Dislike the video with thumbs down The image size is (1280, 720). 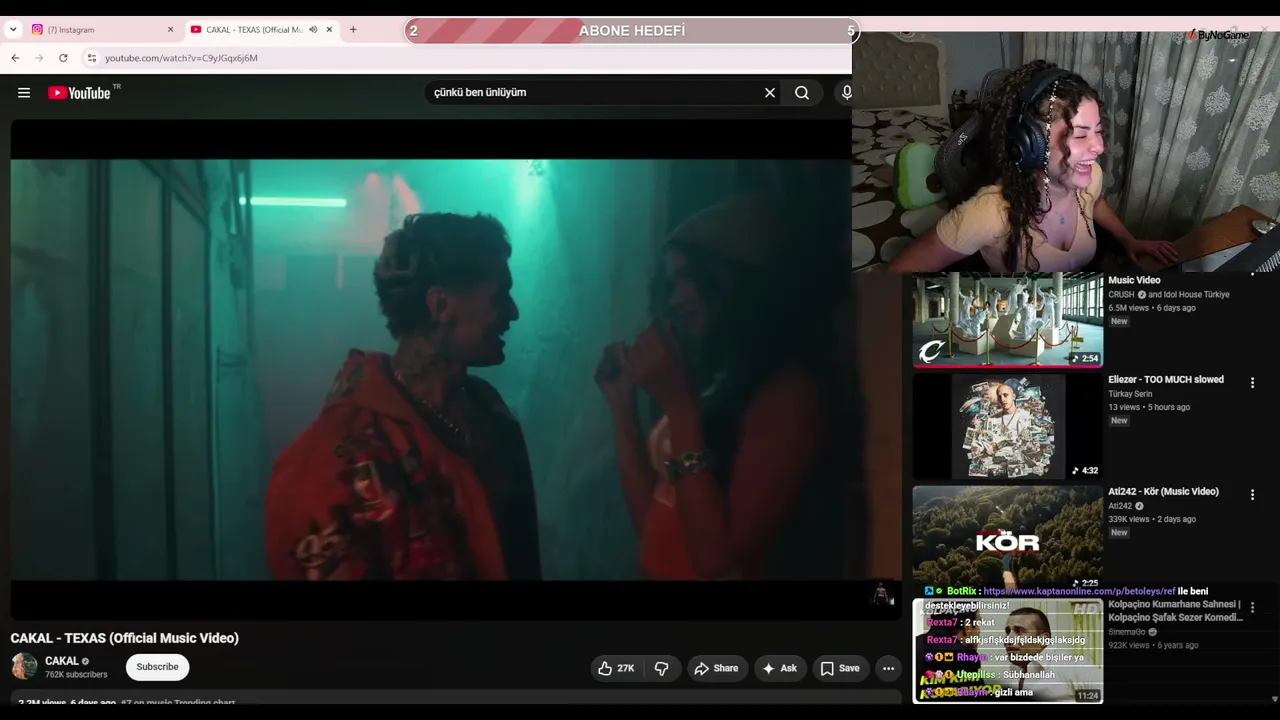coord(661,668)
